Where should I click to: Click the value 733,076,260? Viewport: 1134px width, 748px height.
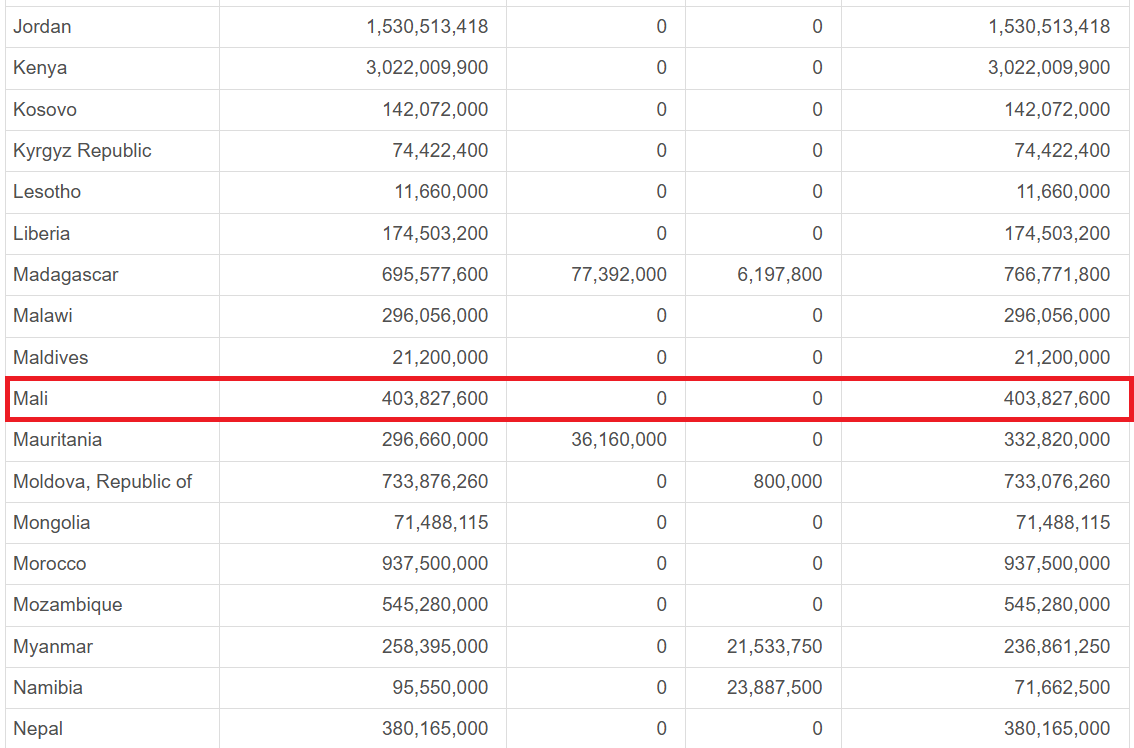(x=1057, y=482)
